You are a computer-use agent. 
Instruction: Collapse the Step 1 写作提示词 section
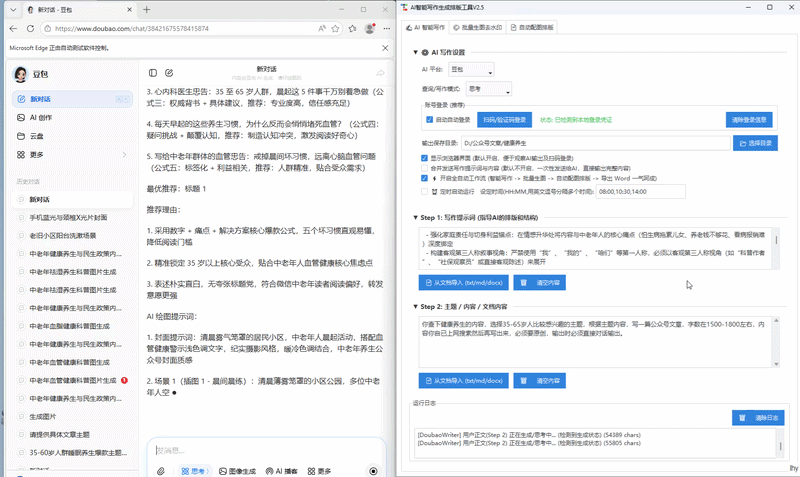pos(415,217)
